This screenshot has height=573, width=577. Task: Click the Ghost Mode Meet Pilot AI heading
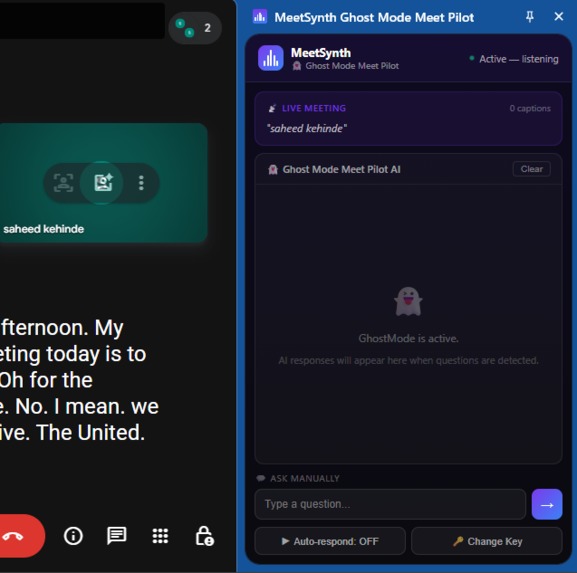tap(341, 169)
